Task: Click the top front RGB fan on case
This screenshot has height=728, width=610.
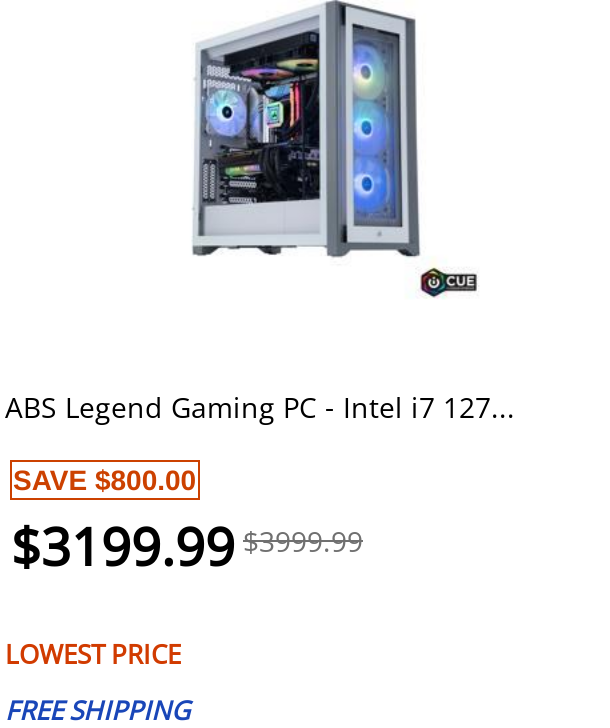Action: pos(369,71)
